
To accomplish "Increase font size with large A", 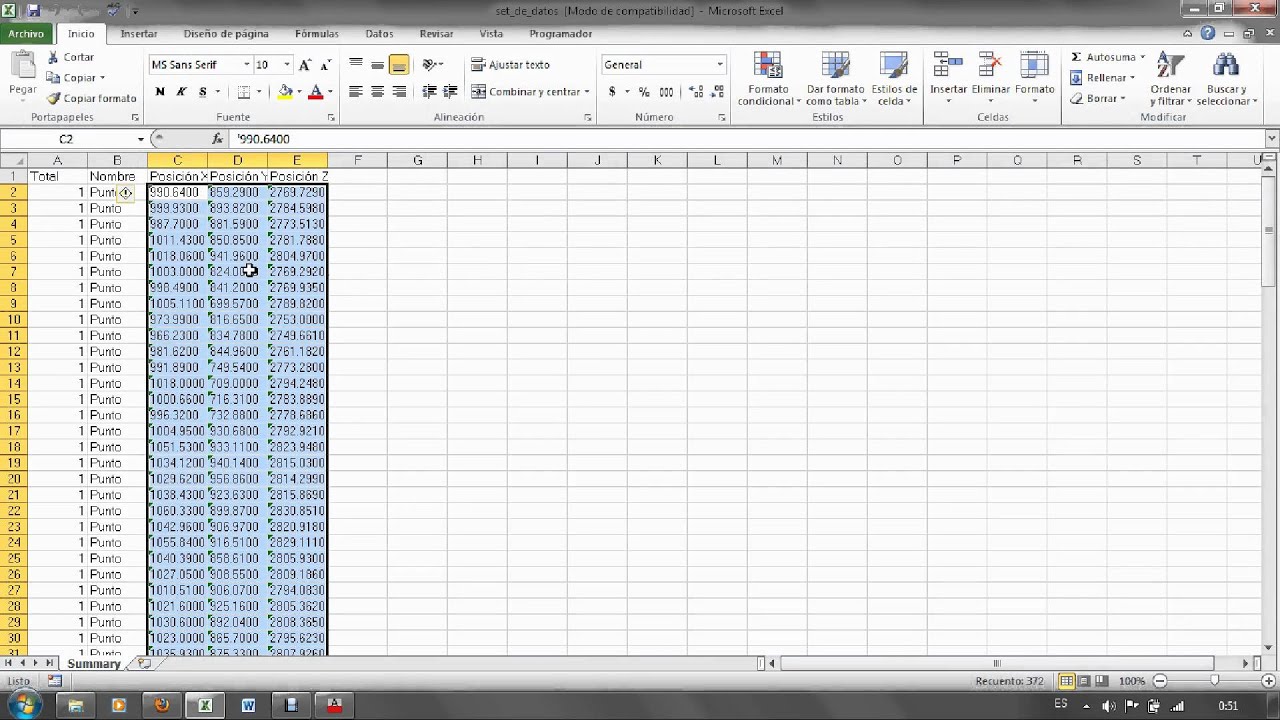I will pos(305,65).
